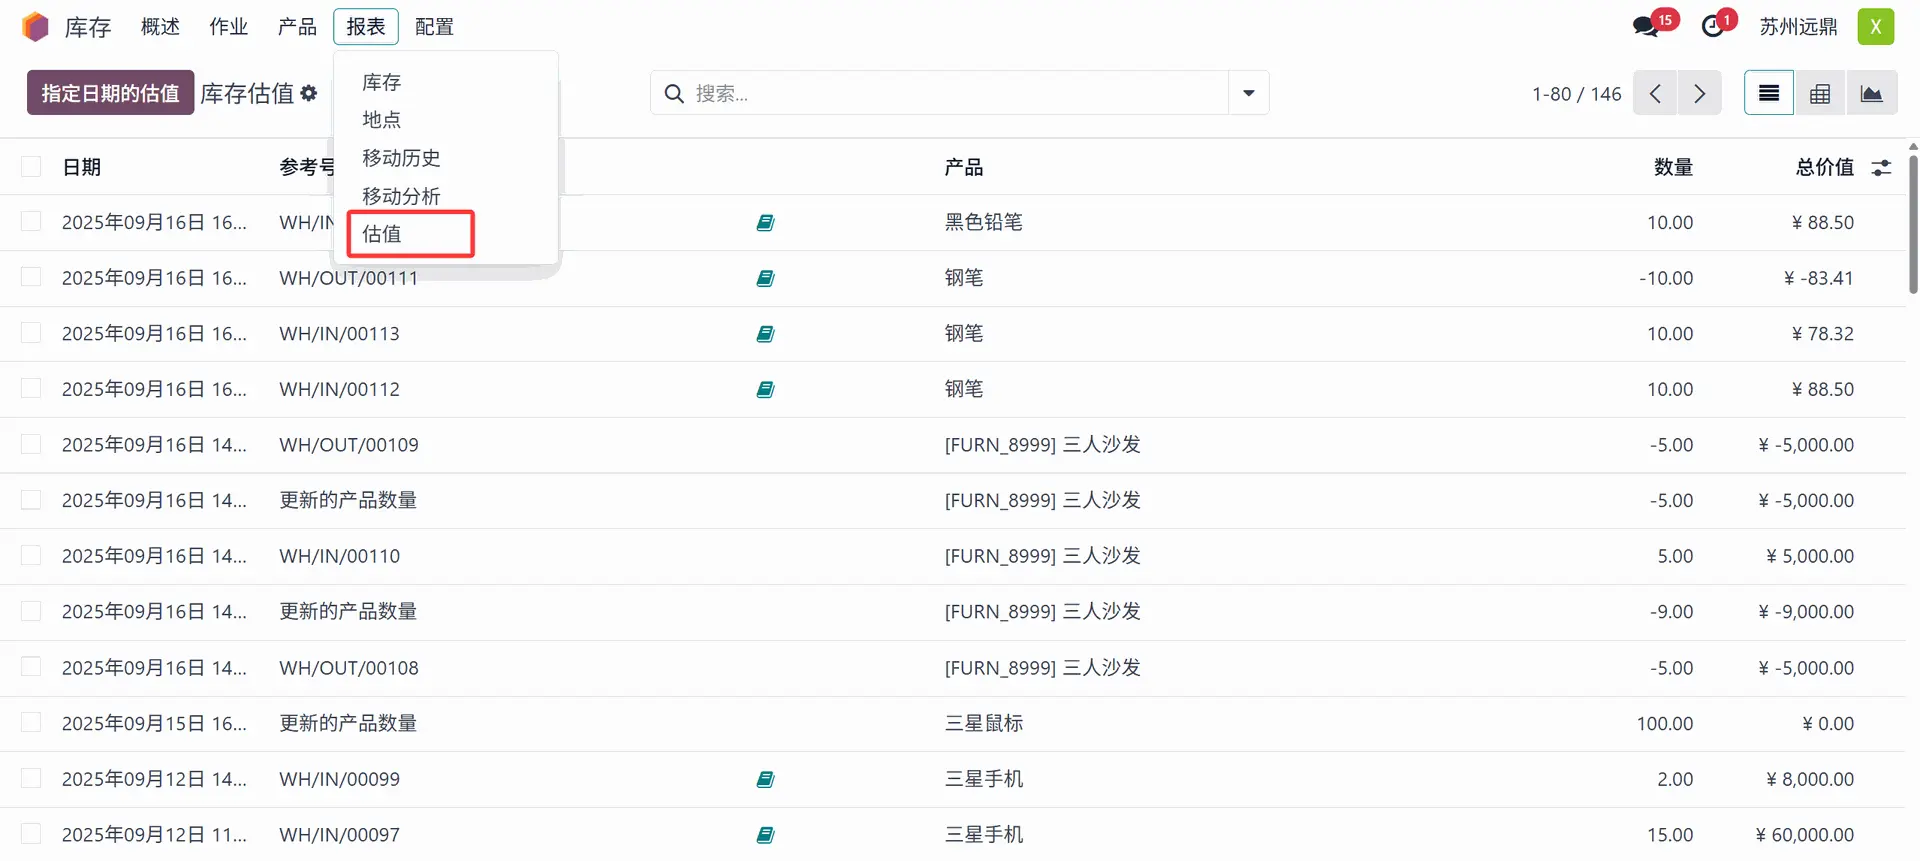Switch to list view

point(1768,93)
